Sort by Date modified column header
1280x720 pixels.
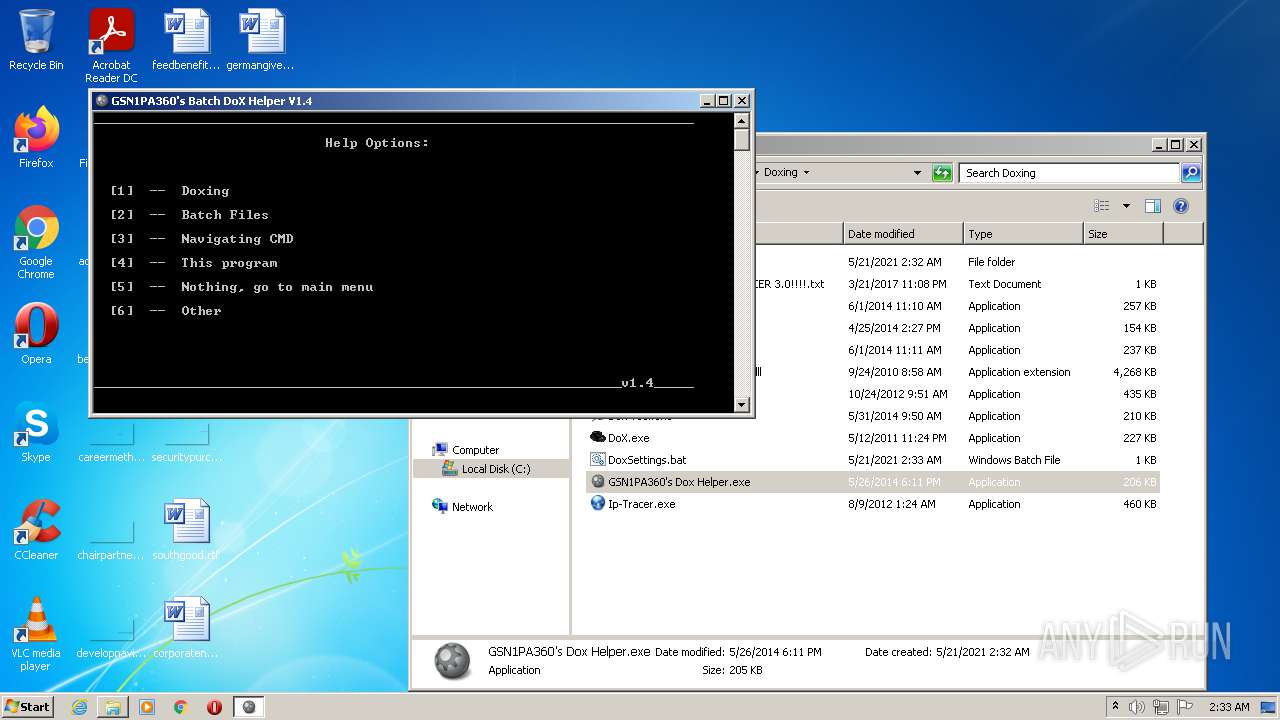pyautogui.click(x=903, y=234)
